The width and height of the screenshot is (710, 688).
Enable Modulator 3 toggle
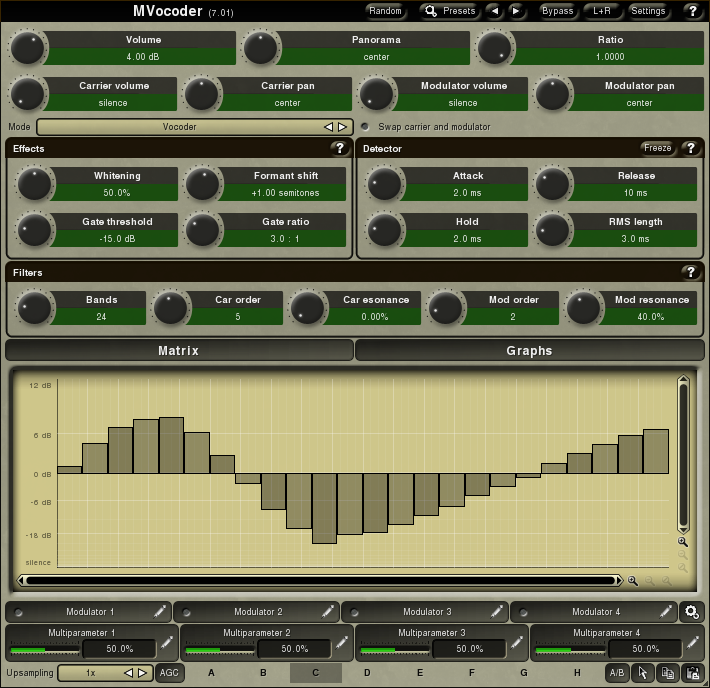click(x=355, y=612)
